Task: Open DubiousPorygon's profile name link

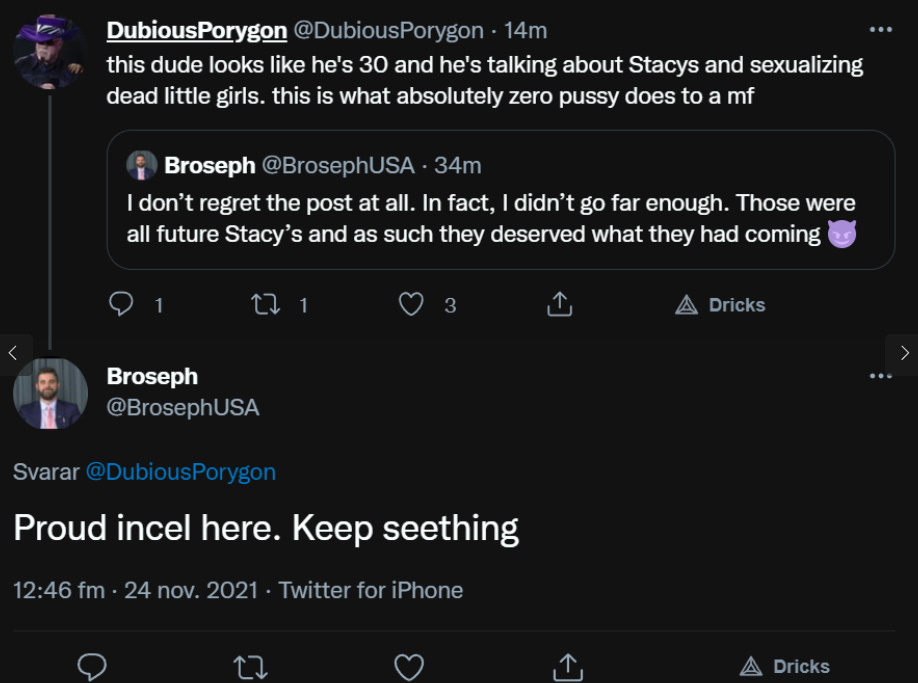Action: click(195, 31)
